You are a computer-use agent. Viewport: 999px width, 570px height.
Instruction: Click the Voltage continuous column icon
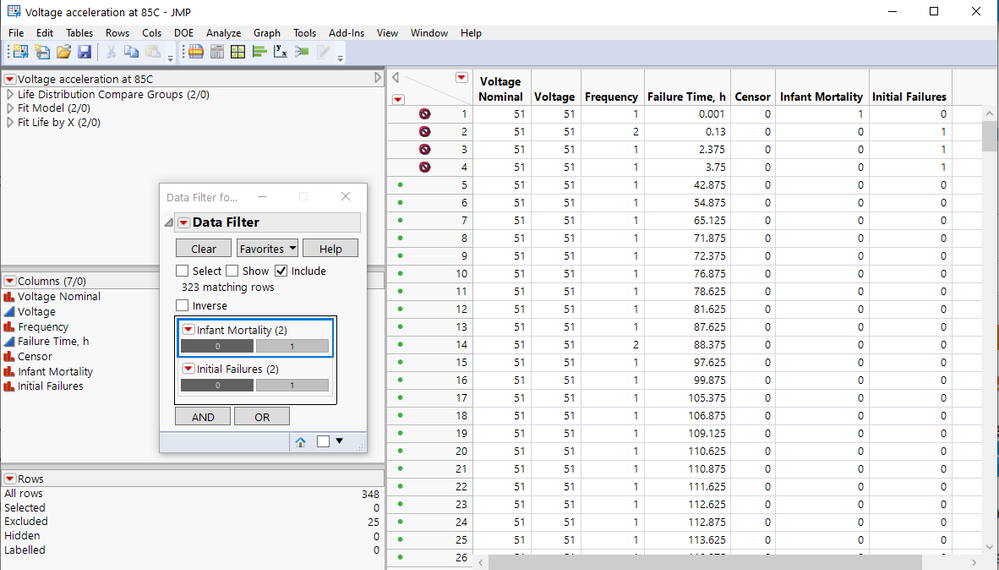coord(9,311)
